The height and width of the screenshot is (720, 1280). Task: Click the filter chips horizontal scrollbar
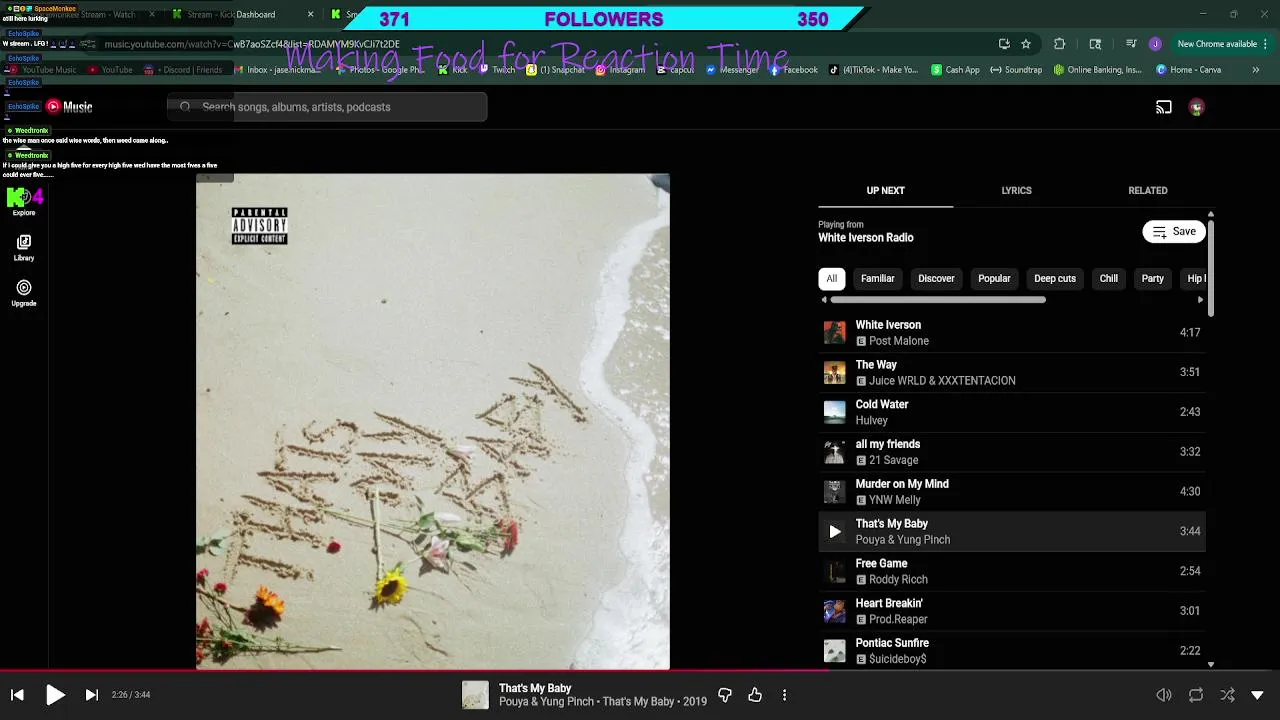[938, 300]
